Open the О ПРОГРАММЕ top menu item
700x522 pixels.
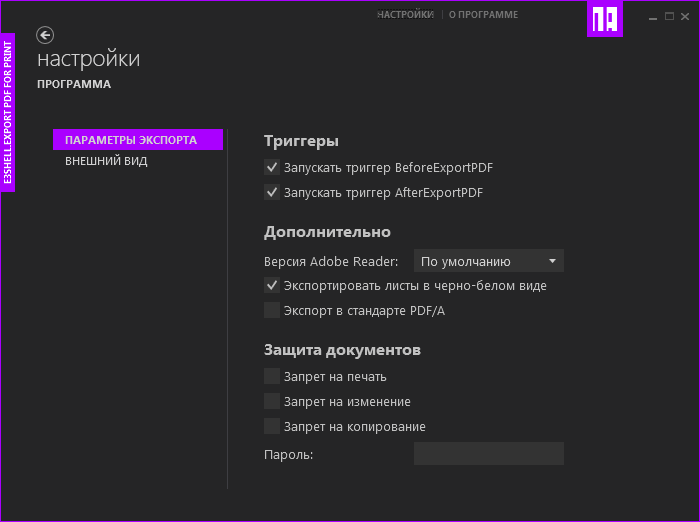point(484,15)
